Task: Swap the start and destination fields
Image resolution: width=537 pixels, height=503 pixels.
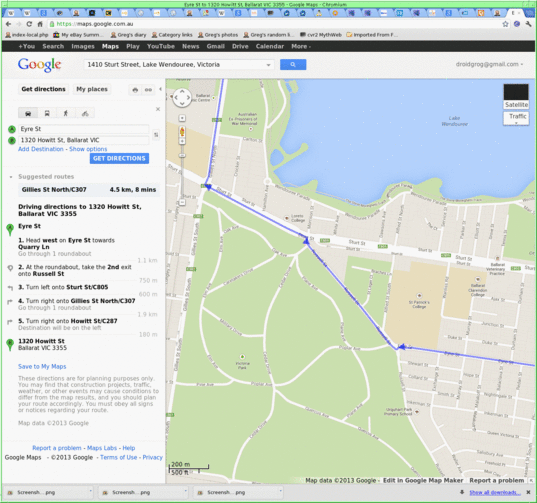Action: (x=156, y=135)
